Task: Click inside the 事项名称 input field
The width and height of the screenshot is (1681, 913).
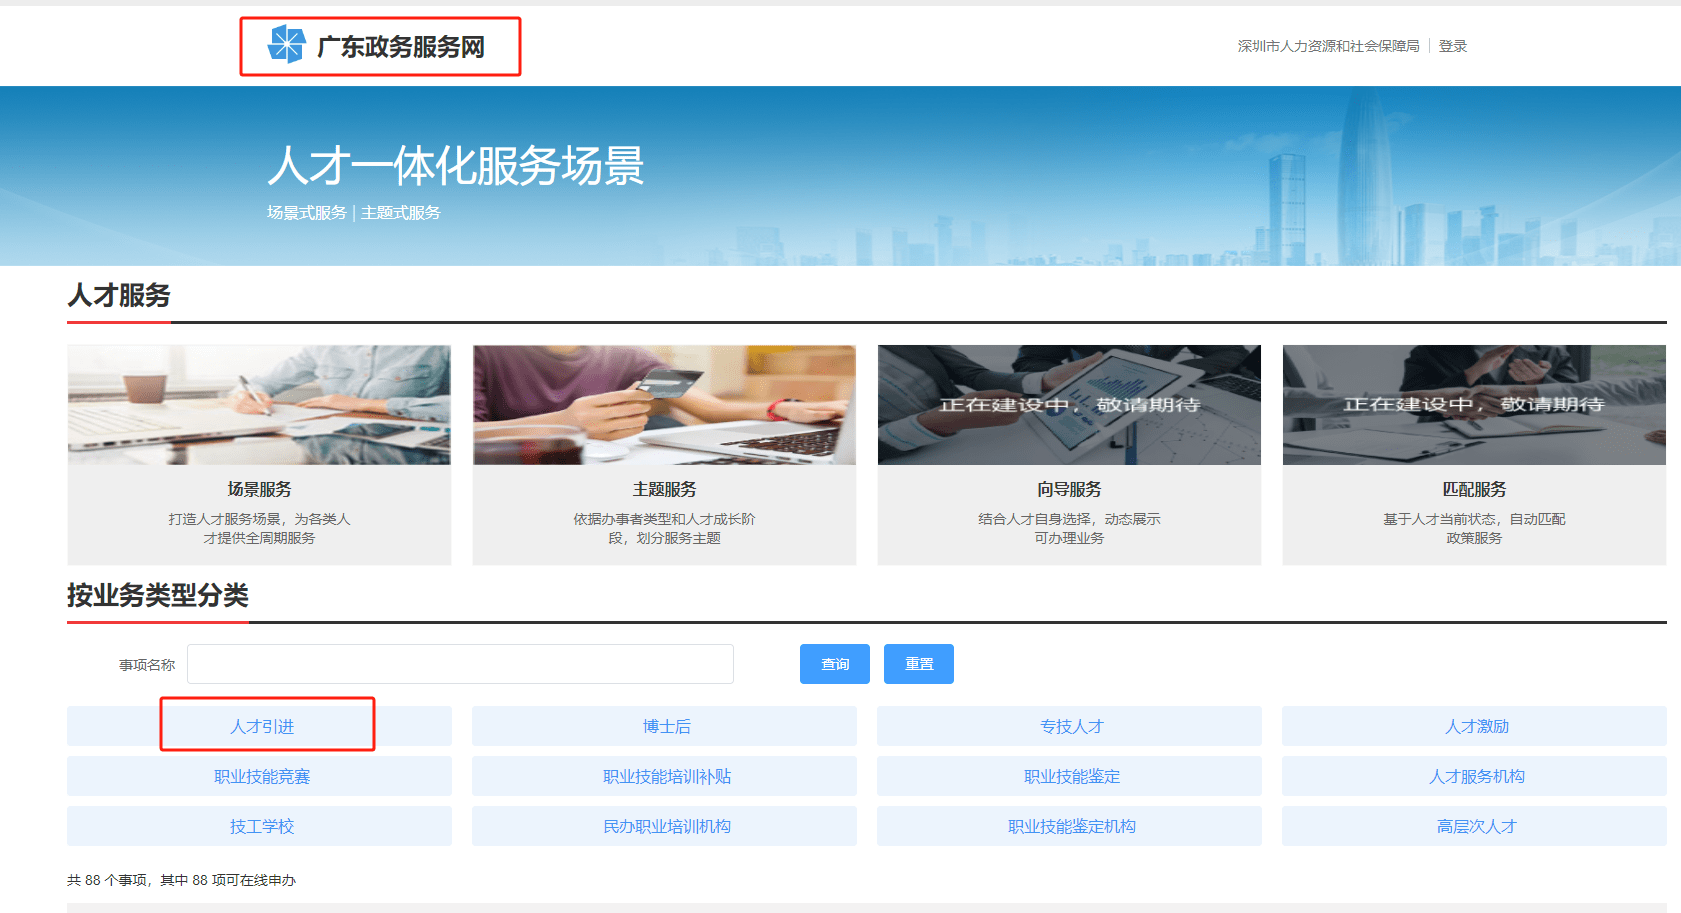Action: click(x=460, y=663)
